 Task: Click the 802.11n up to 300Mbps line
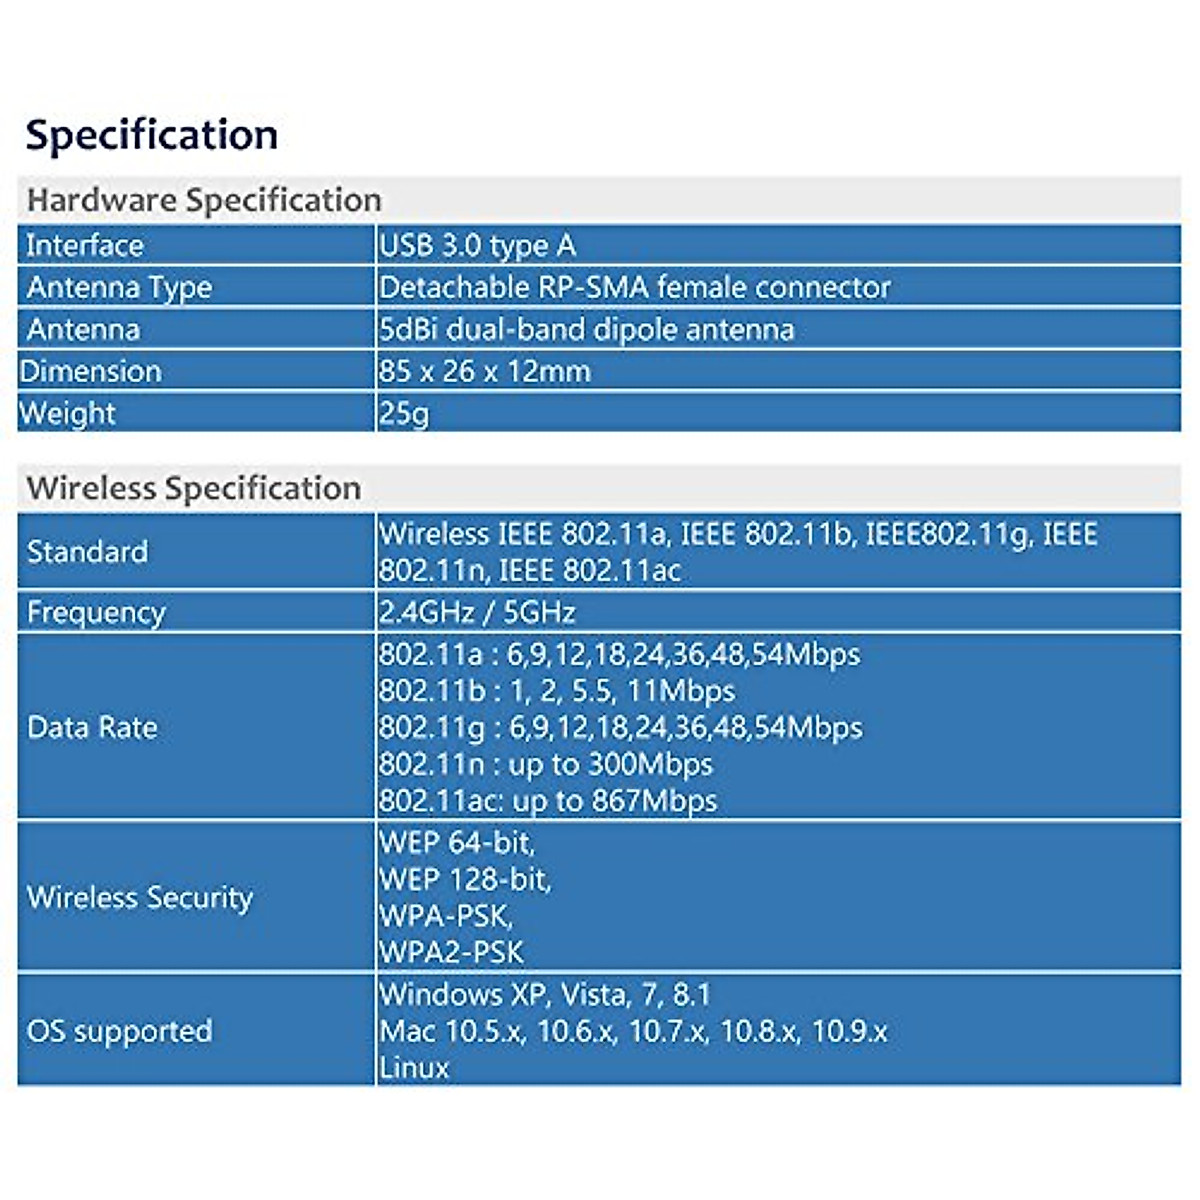pos(545,765)
